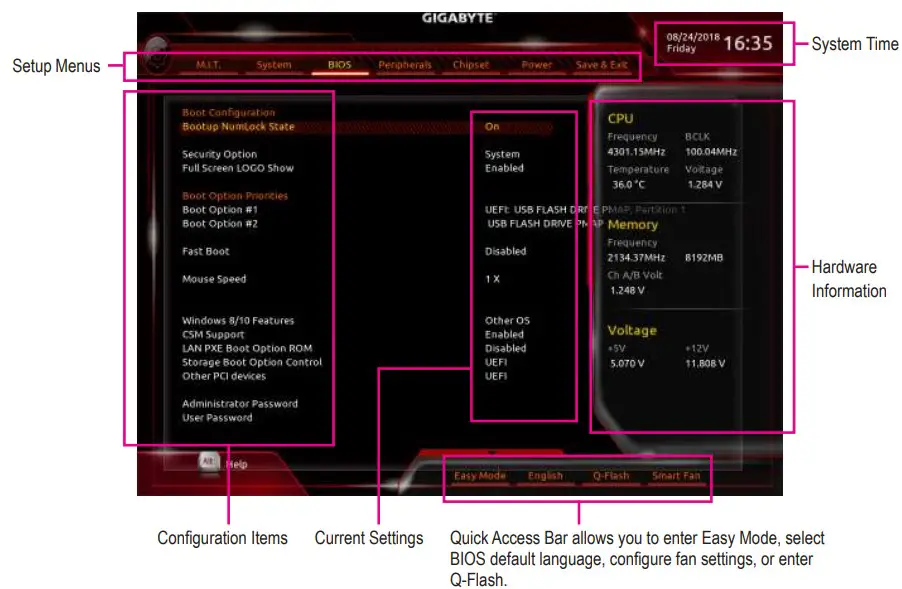The width and height of the screenshot is (902, 589).
Task: Click the +5V reading 5.070 V
Action: [627, 364]
